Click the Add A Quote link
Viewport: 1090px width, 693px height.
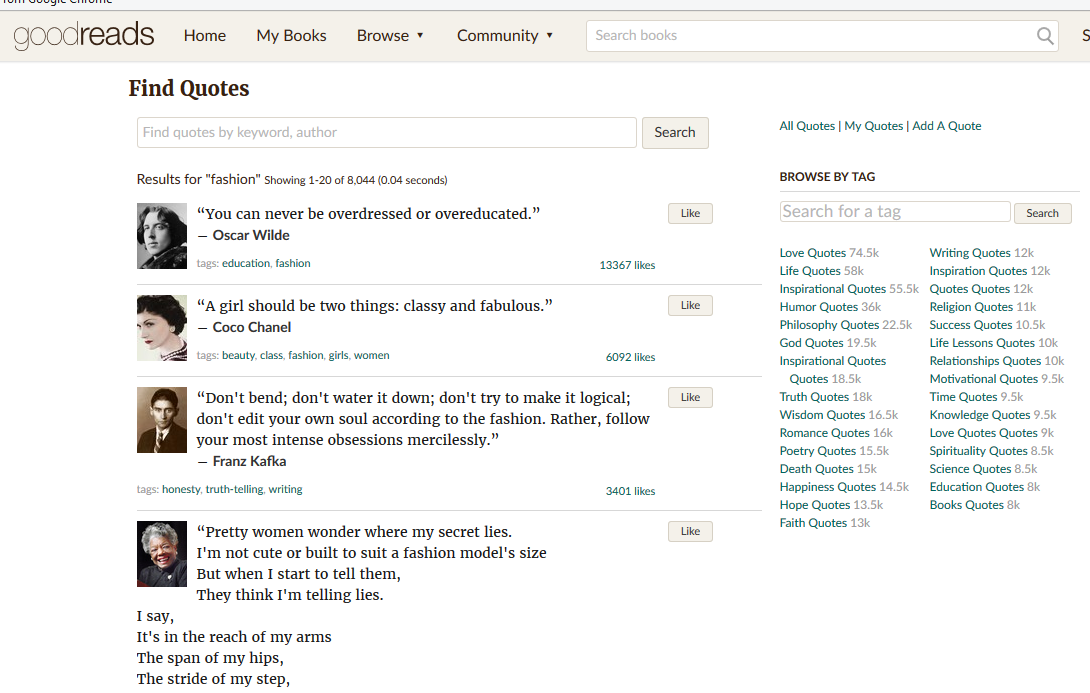947,126
